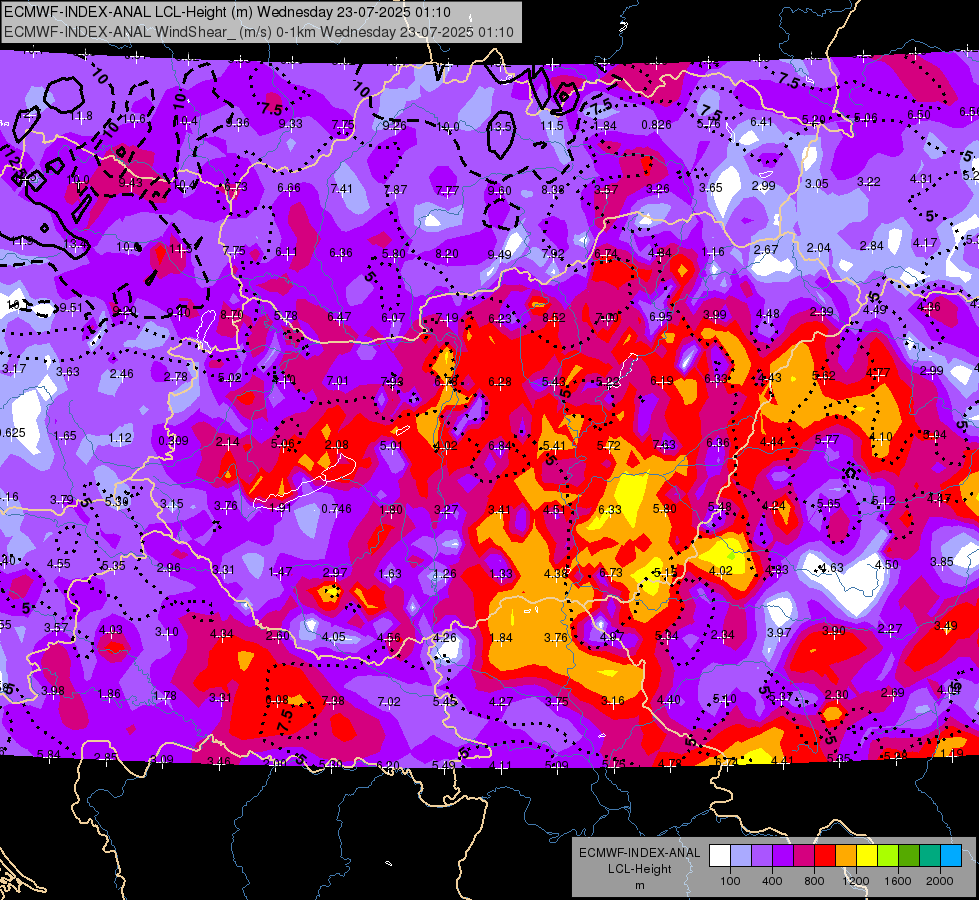Screen dimensions: 979x900
Task: Click the red legend color swatch
Action: point(825,855)
